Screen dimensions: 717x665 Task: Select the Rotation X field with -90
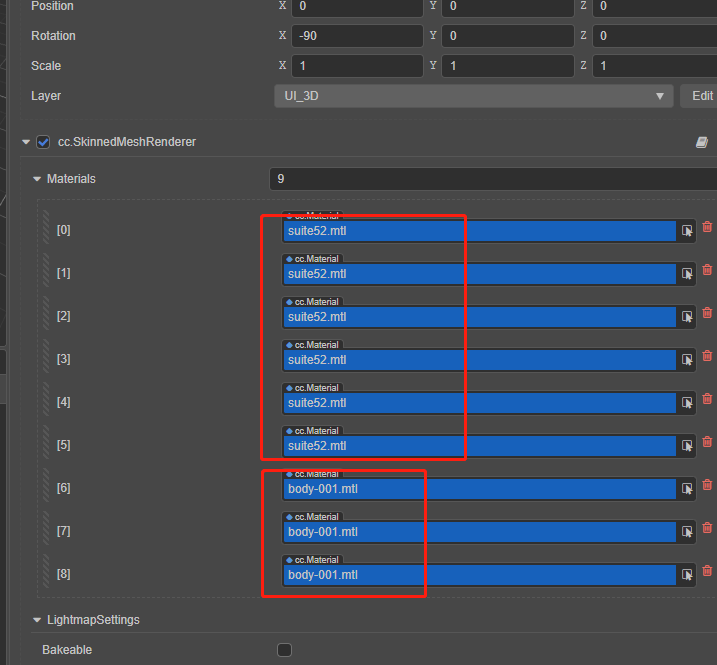click(x=357, y=36)
